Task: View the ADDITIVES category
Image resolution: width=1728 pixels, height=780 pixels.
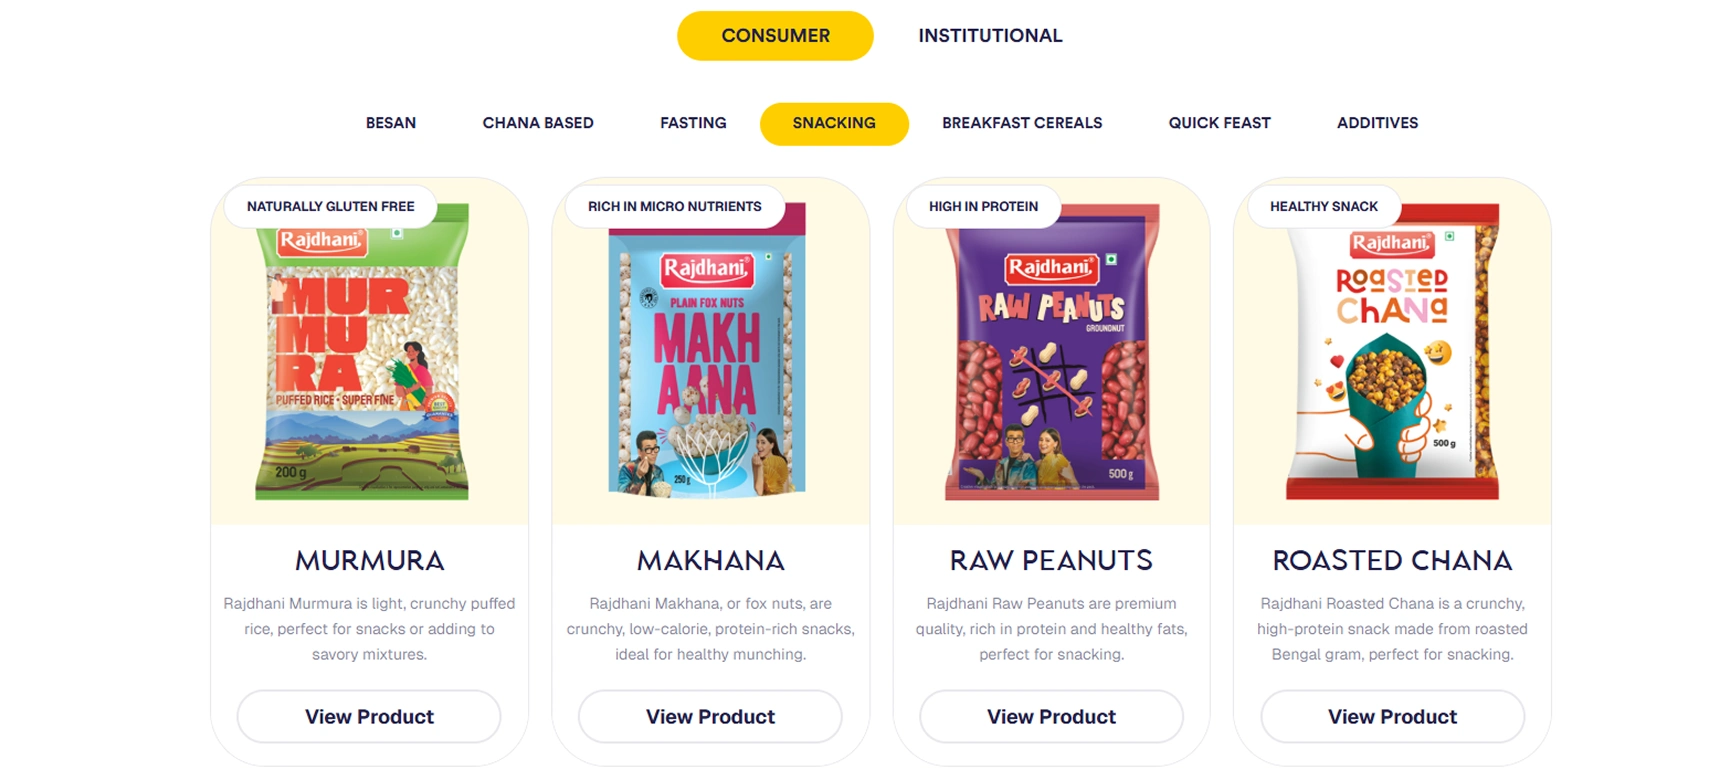Action: [x=1377, y=123]
